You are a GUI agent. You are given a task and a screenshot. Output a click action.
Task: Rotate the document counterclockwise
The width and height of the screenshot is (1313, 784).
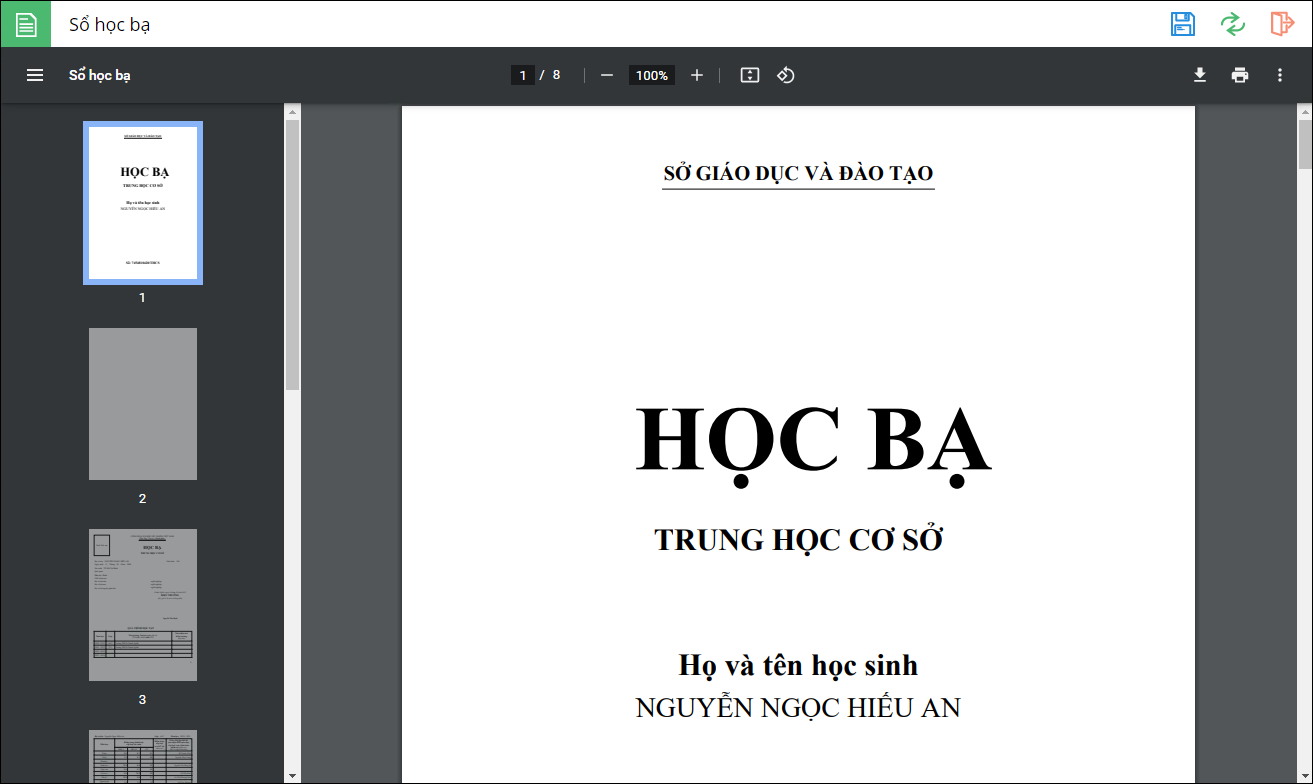point(786,75)
